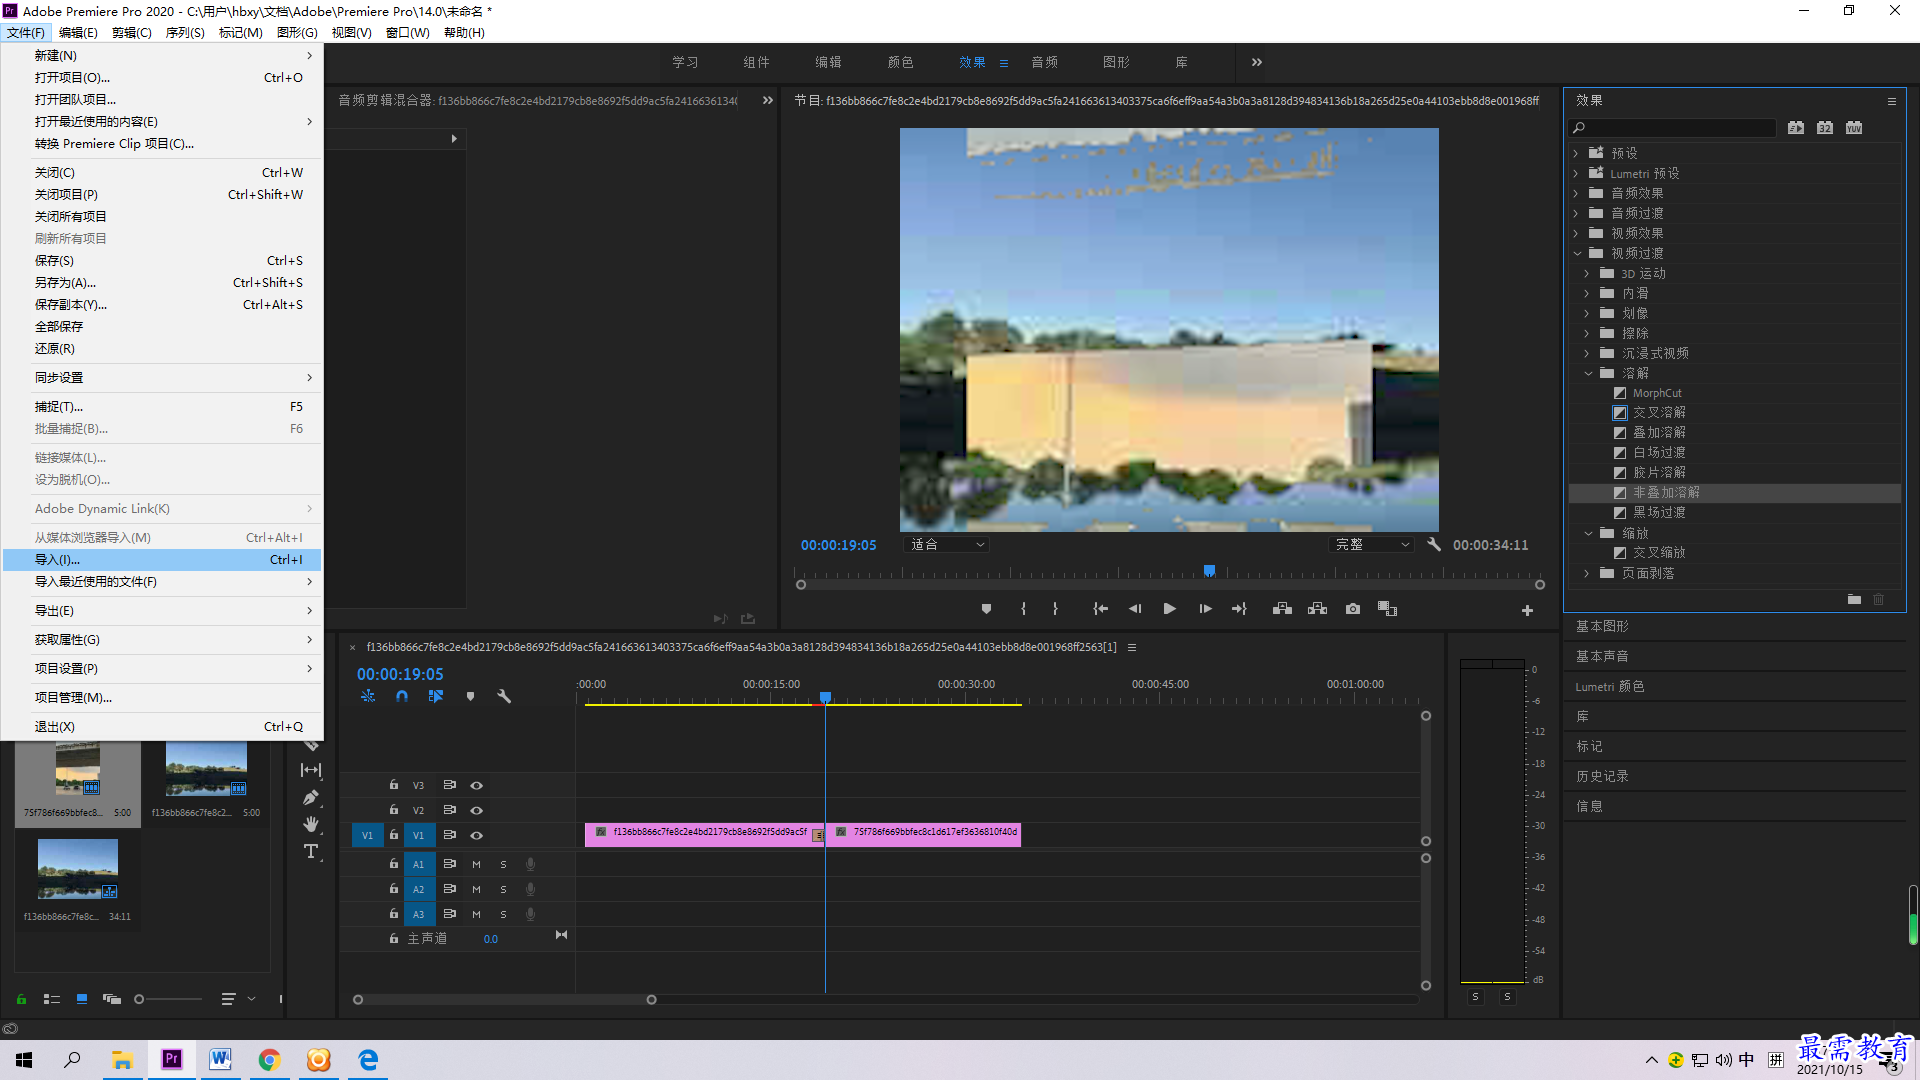Image resolution: width=1920 pixels, height=1080 pixels.
Task: Filter effects by accelerated effects icon
Action: [1796, 128]
